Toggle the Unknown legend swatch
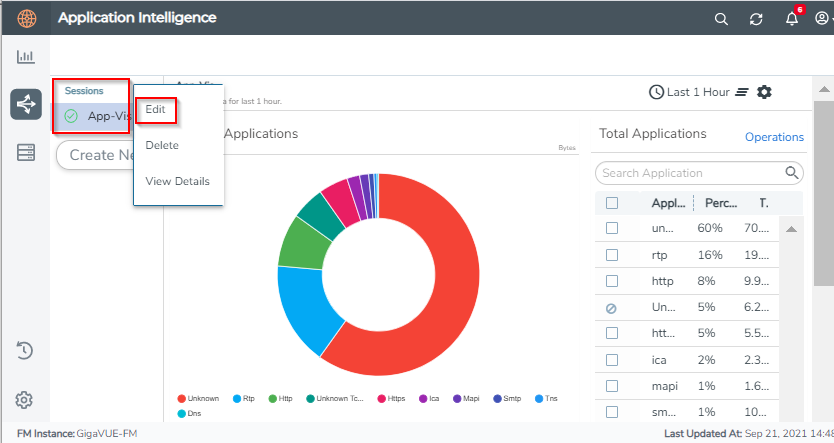 pos(181,398)
